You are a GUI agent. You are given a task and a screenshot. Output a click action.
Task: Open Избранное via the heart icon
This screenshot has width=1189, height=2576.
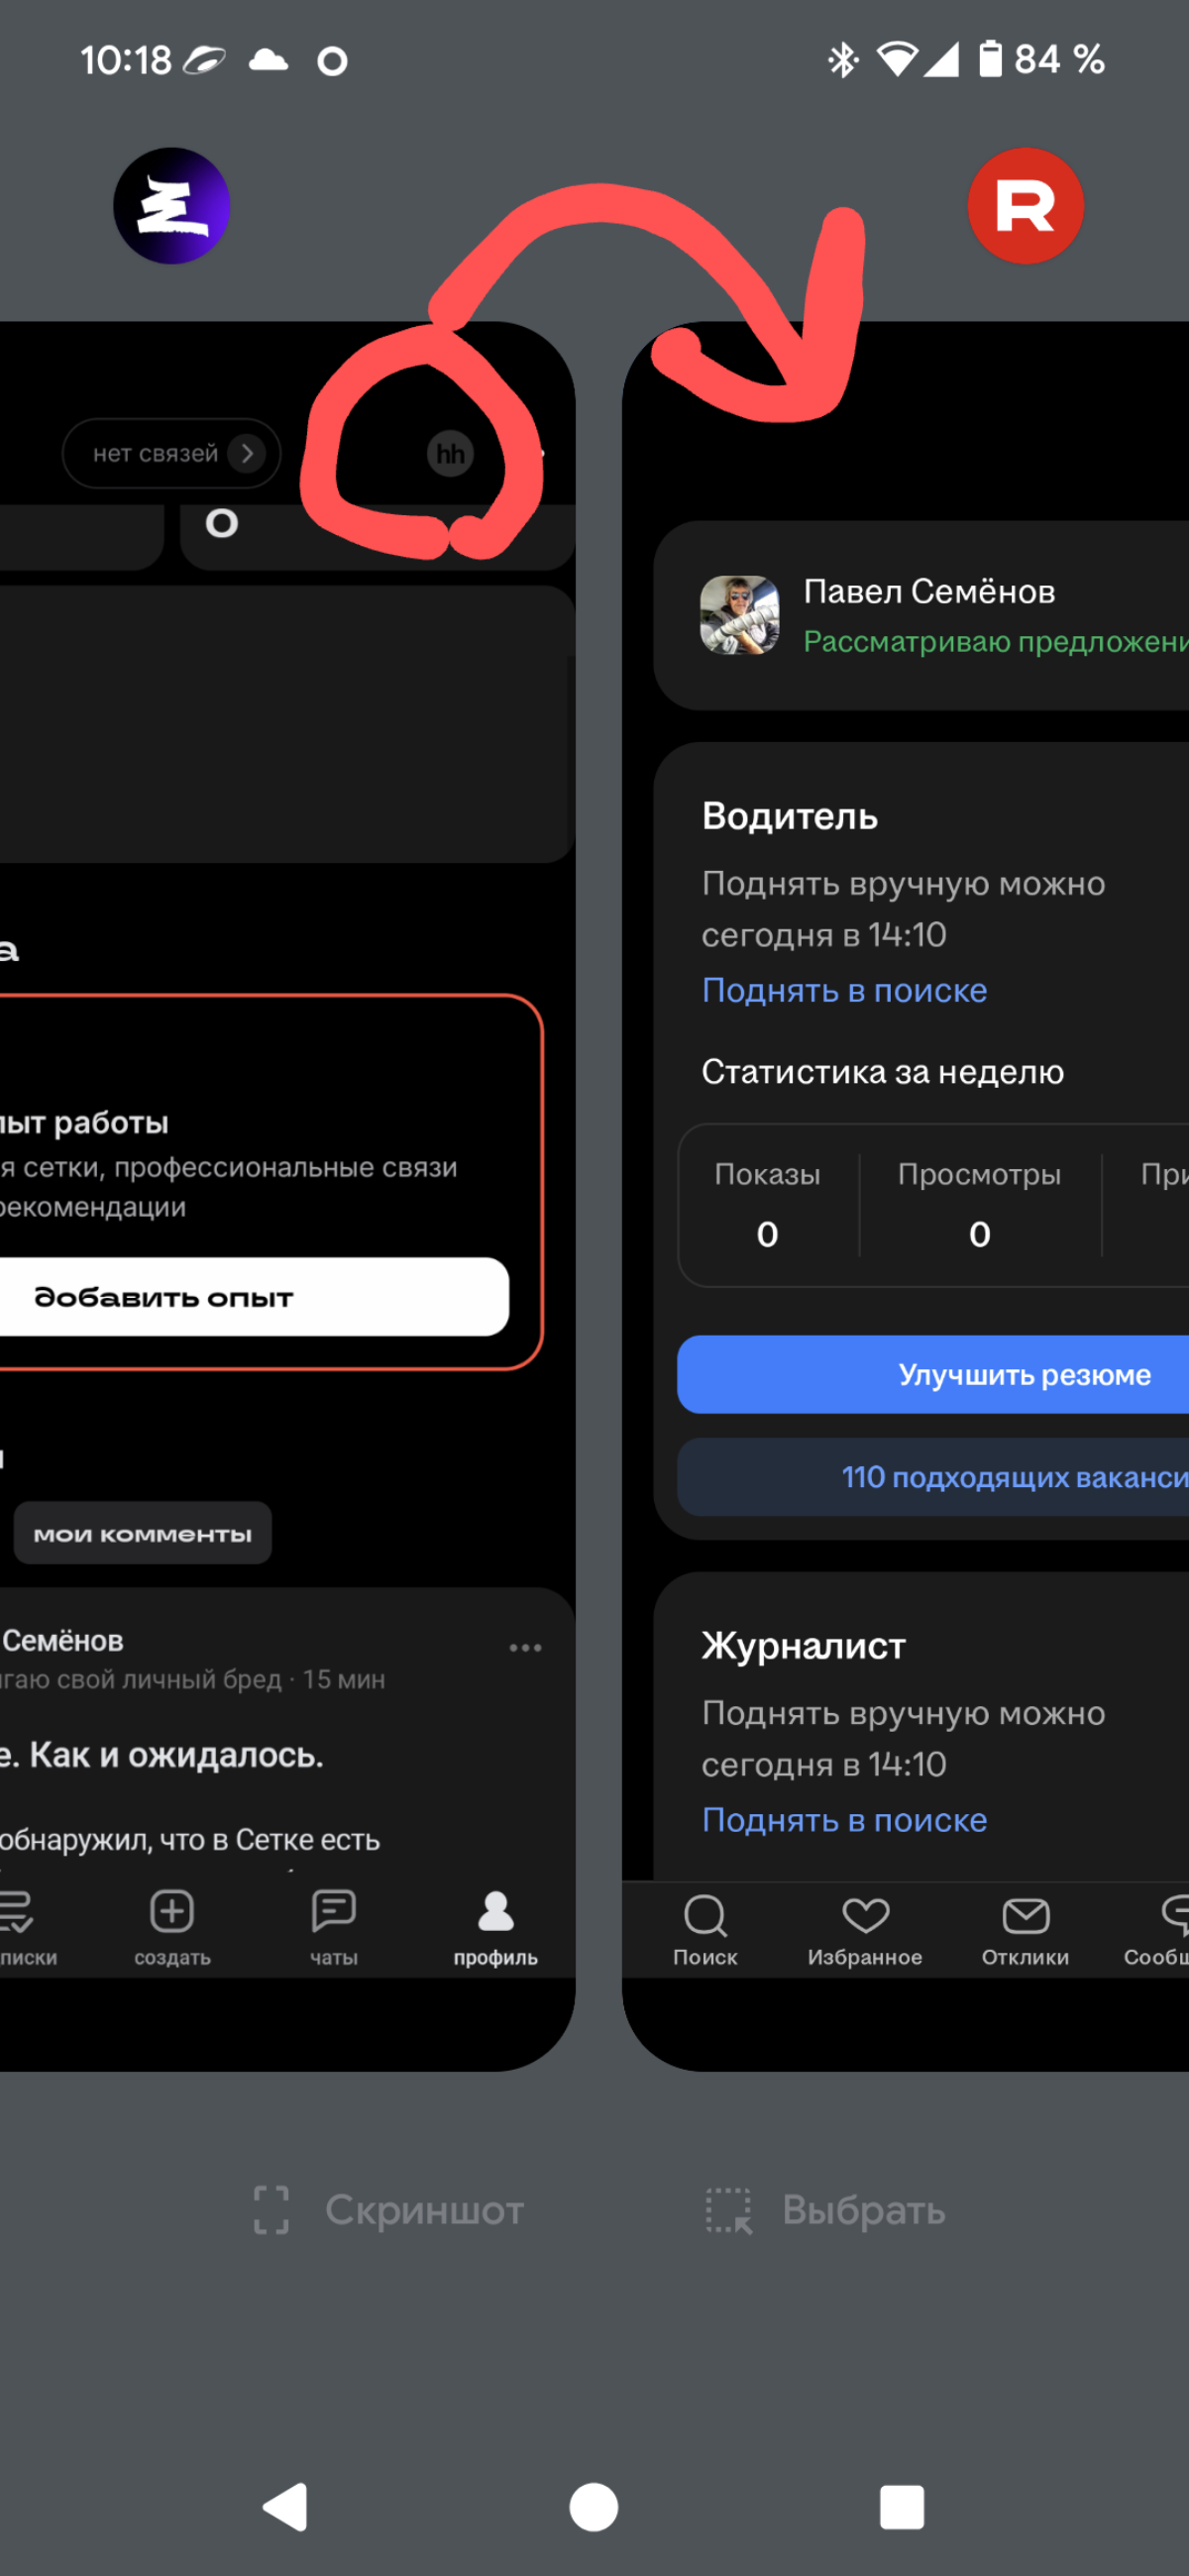pos(865,1915)
